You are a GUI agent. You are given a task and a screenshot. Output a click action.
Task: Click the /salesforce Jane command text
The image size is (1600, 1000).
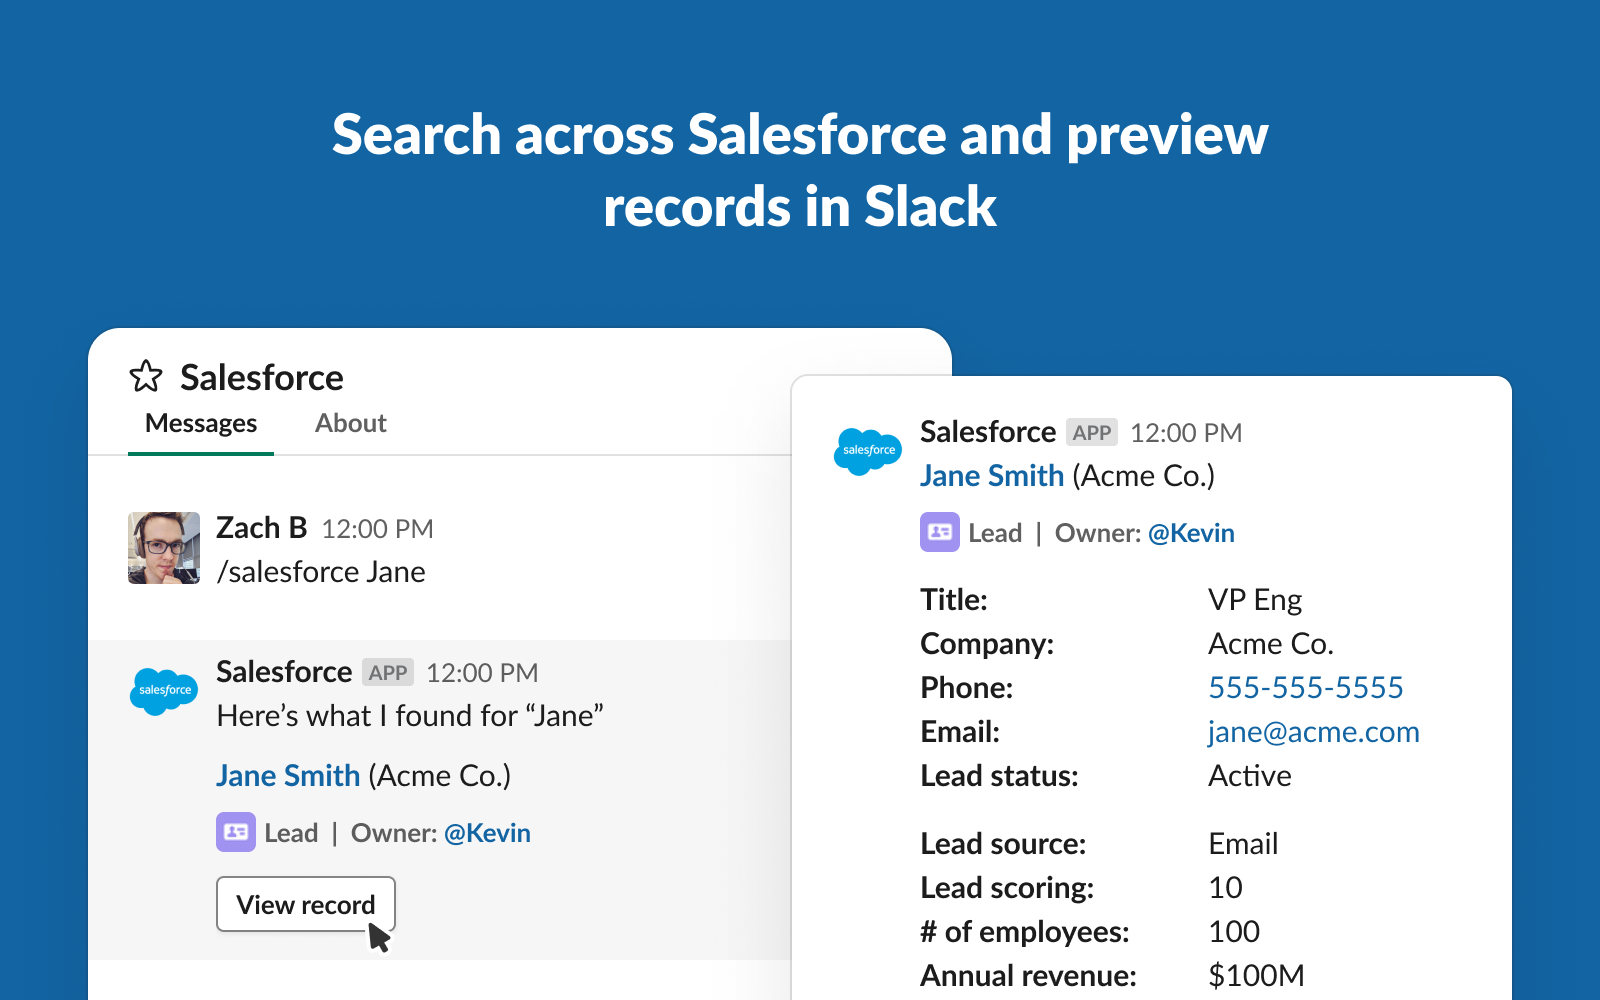coord(321,572)
